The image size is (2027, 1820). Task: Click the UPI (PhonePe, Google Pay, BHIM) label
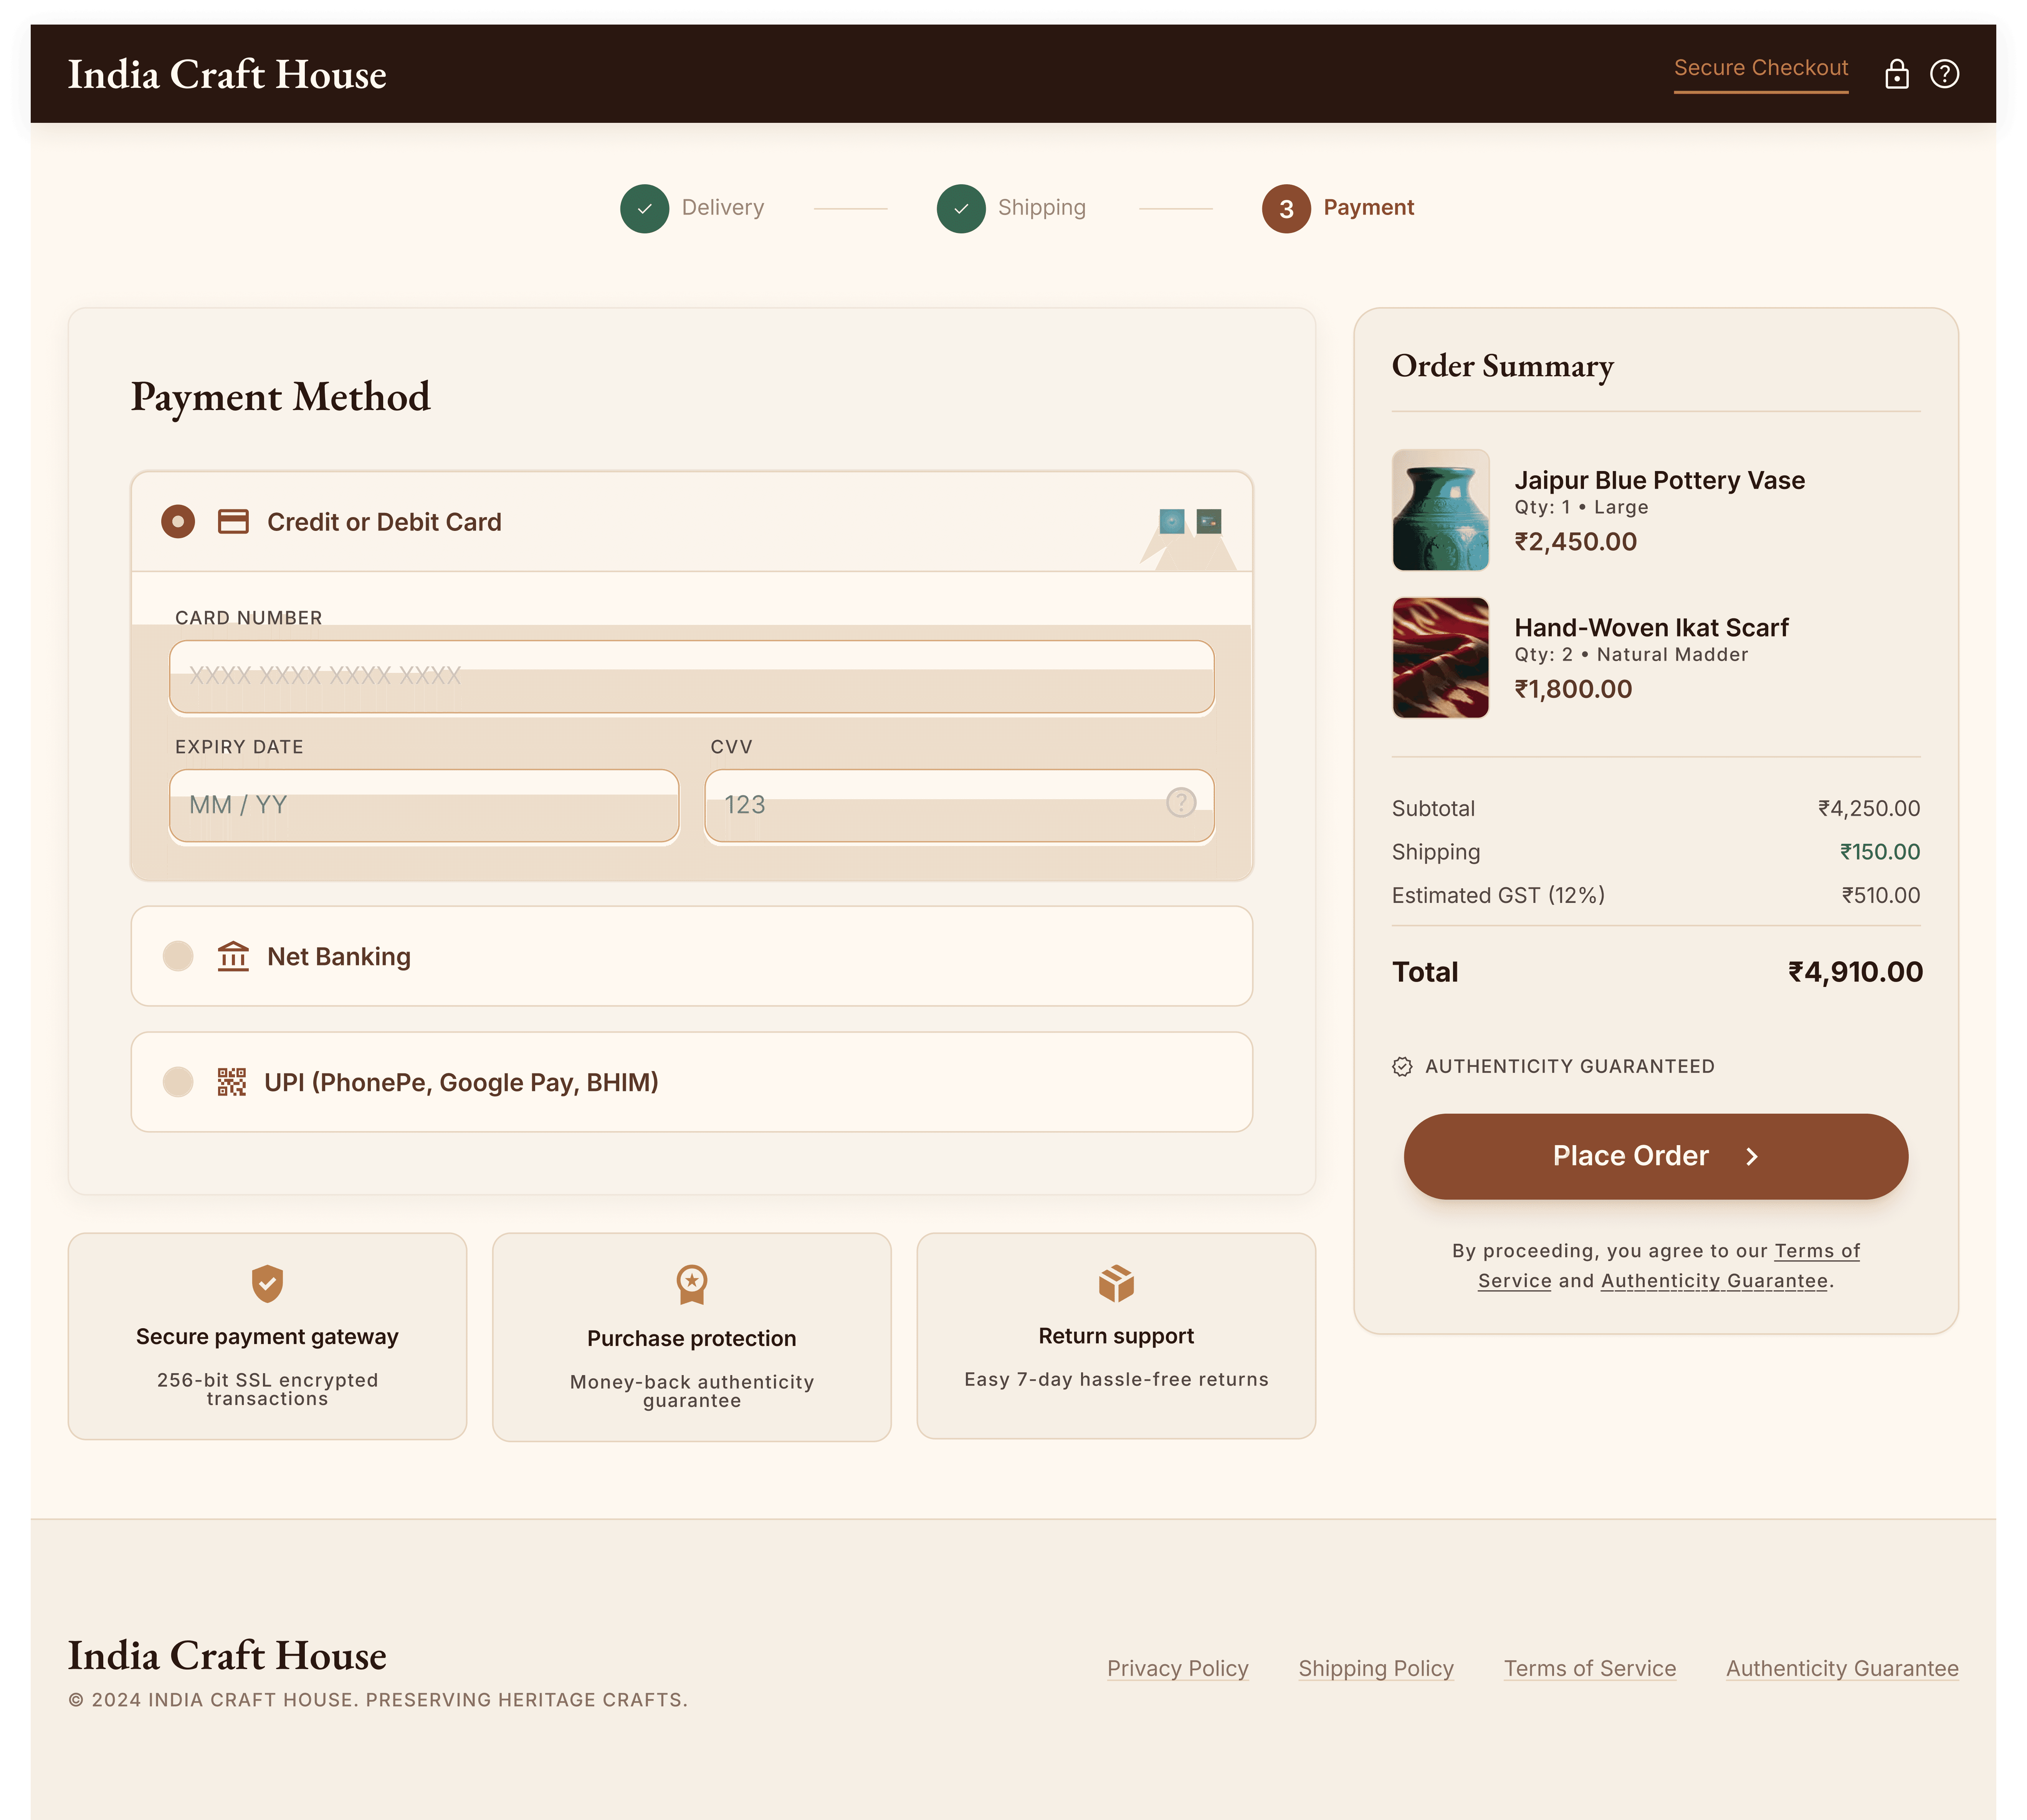(x=461, y=1083)
